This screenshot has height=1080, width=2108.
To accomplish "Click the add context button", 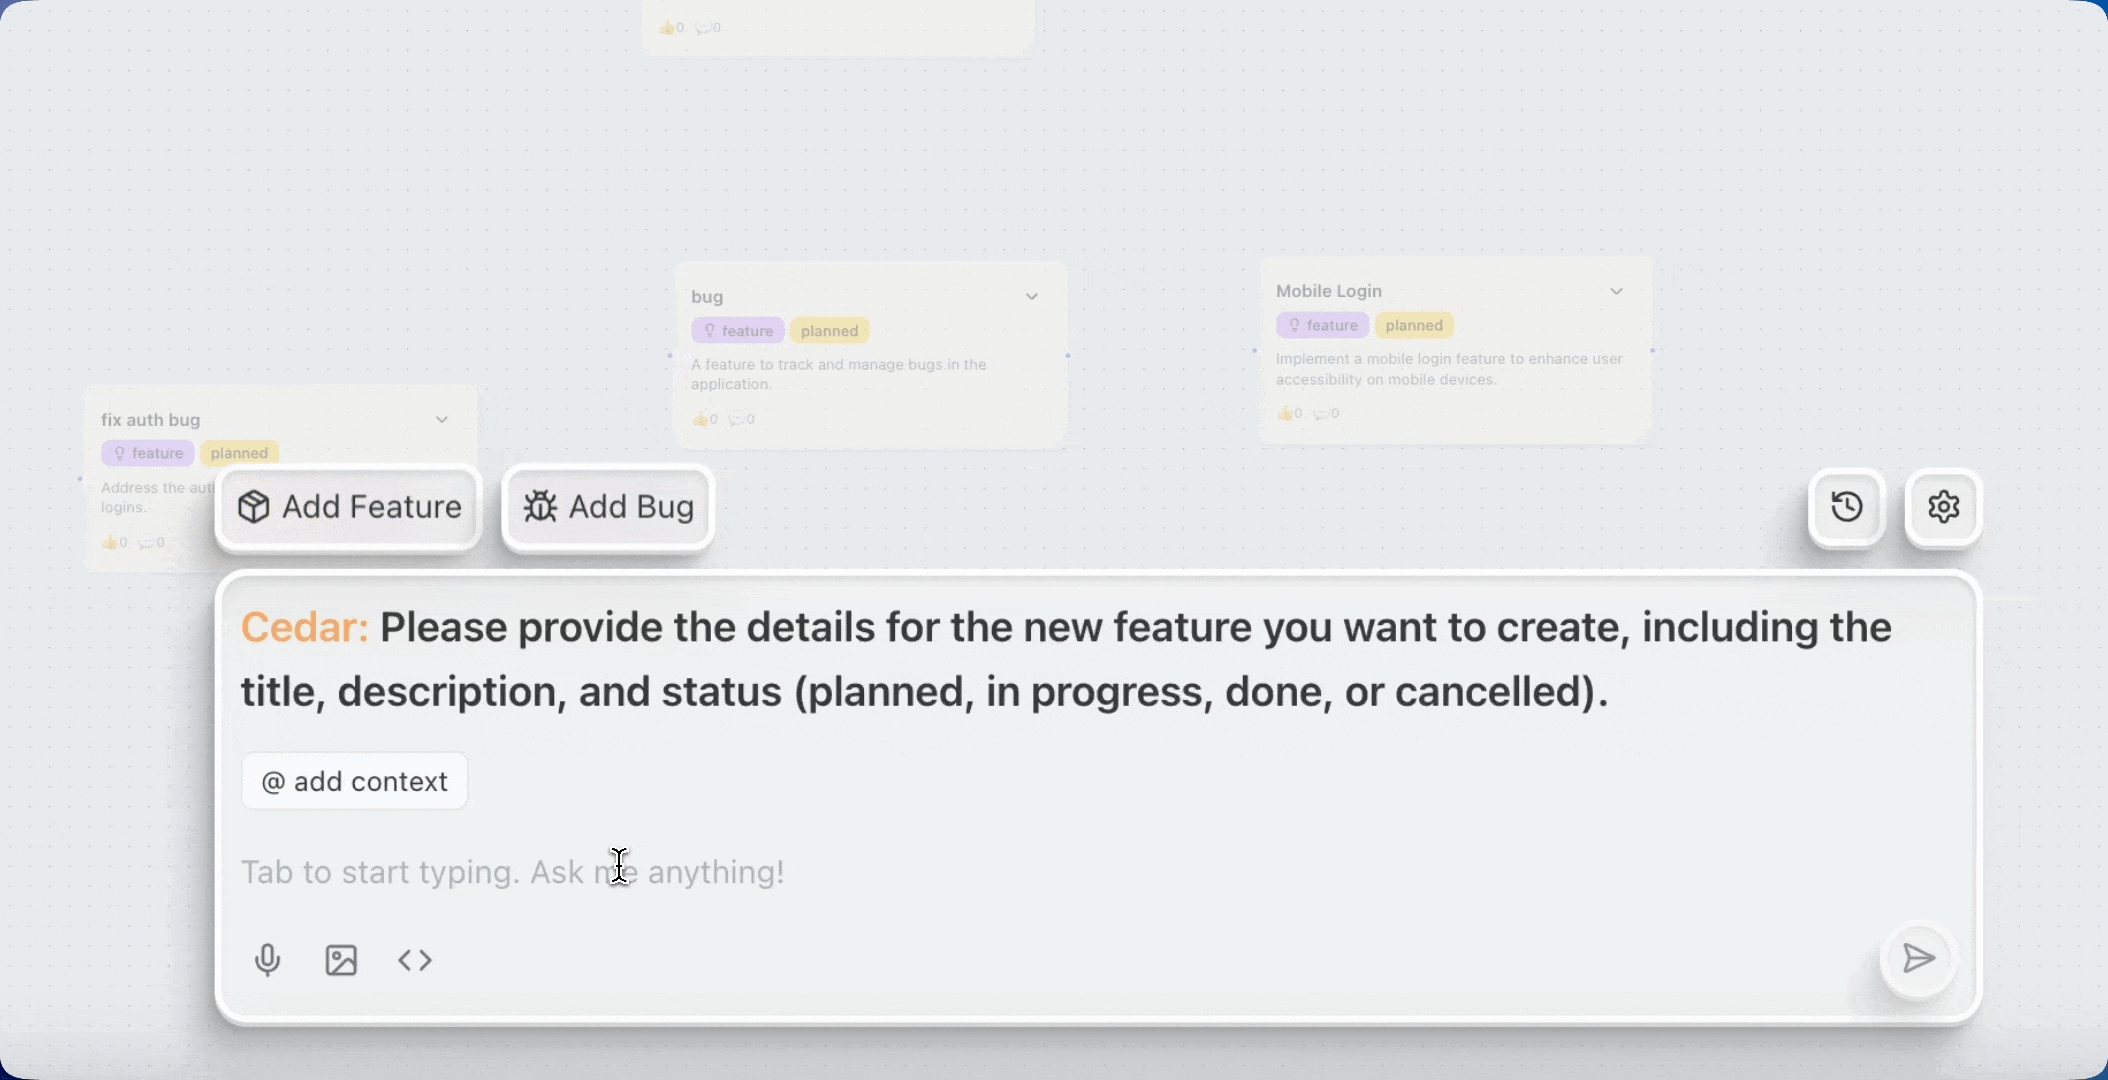I will (x=355, y=781).
